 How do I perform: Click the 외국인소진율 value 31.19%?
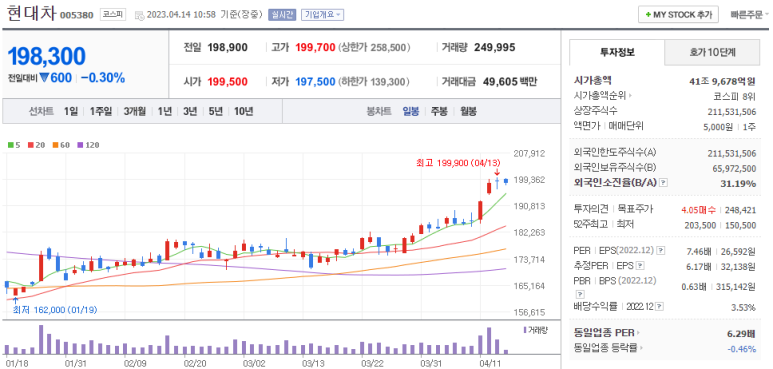click(739, 183)
